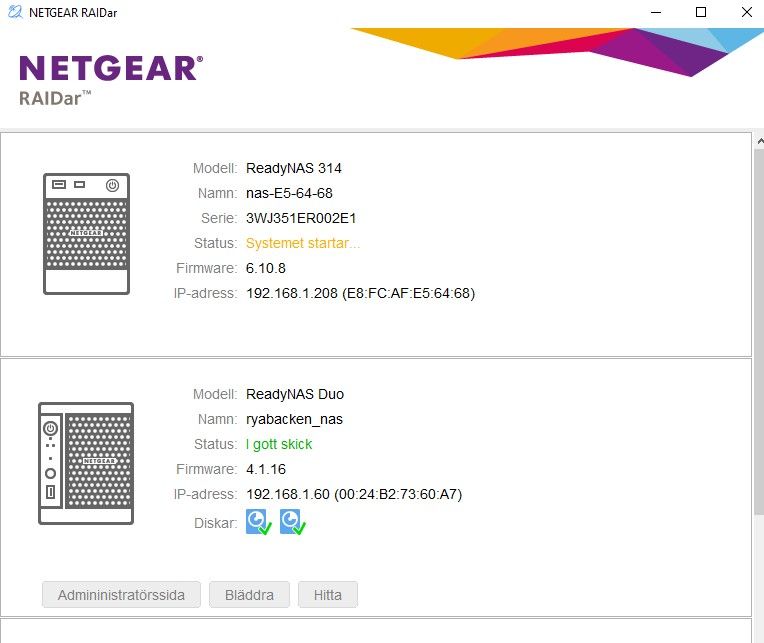This screenshot has height=643, width=764.
Task: Click the Serie label
Action: tap(219, 218)
